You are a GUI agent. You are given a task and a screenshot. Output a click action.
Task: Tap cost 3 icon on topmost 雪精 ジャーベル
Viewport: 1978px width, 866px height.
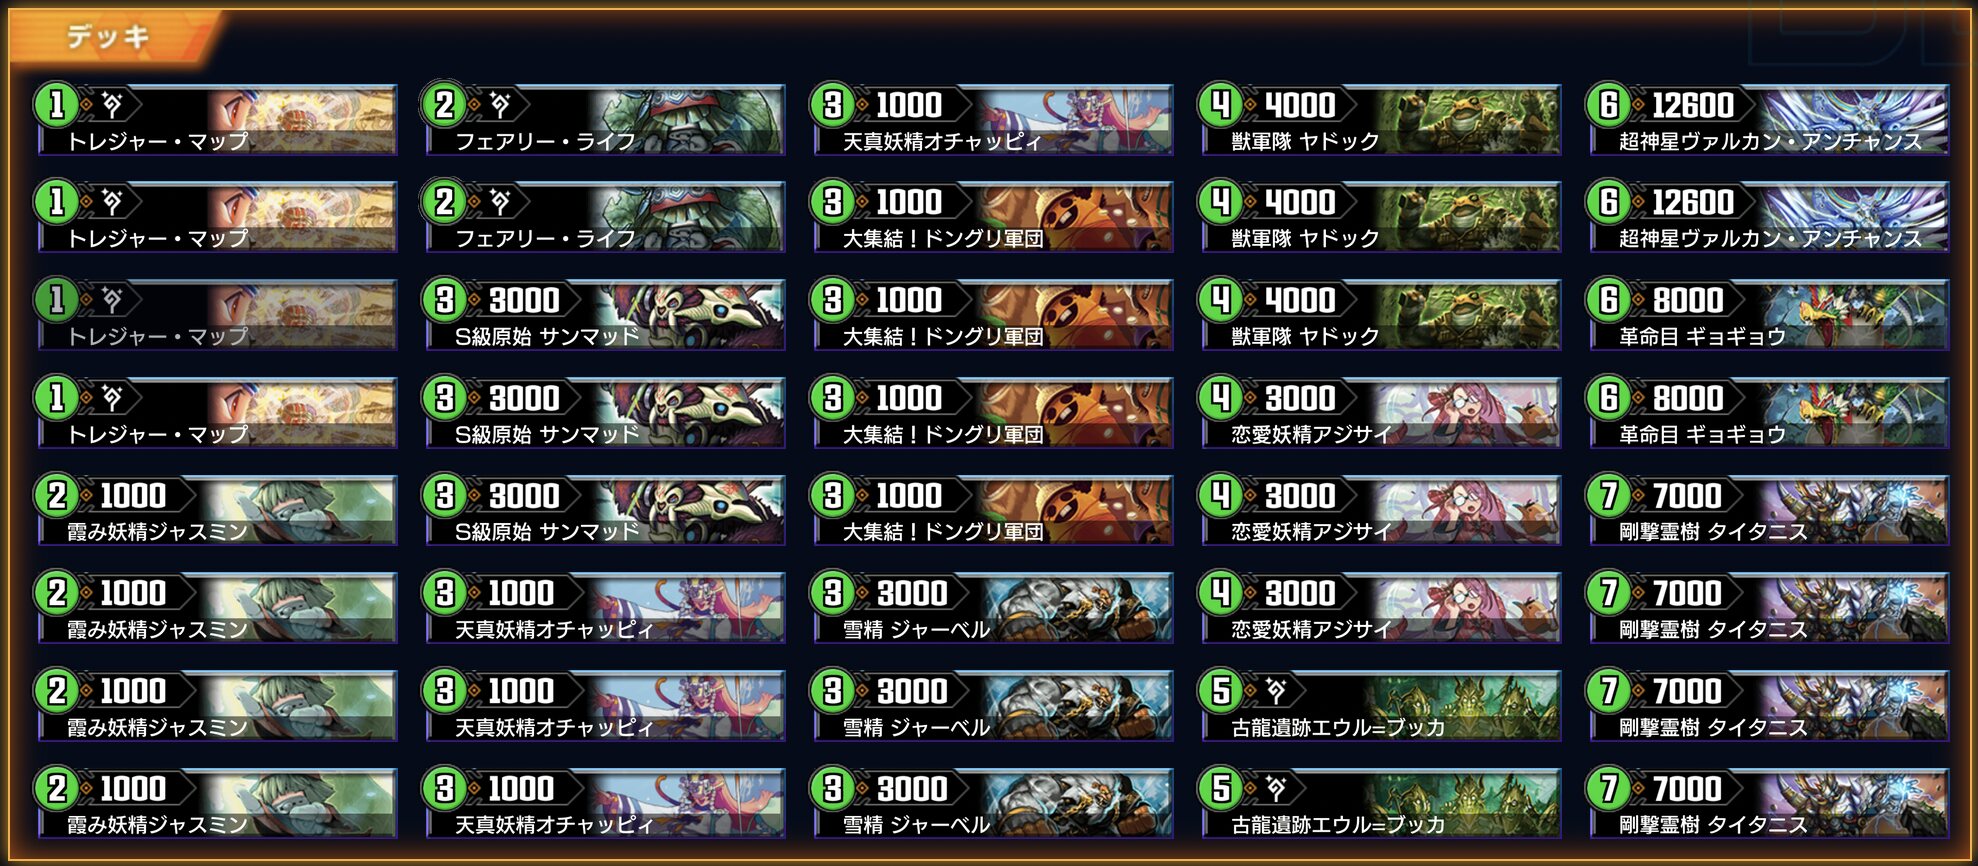tap(833, 592)
